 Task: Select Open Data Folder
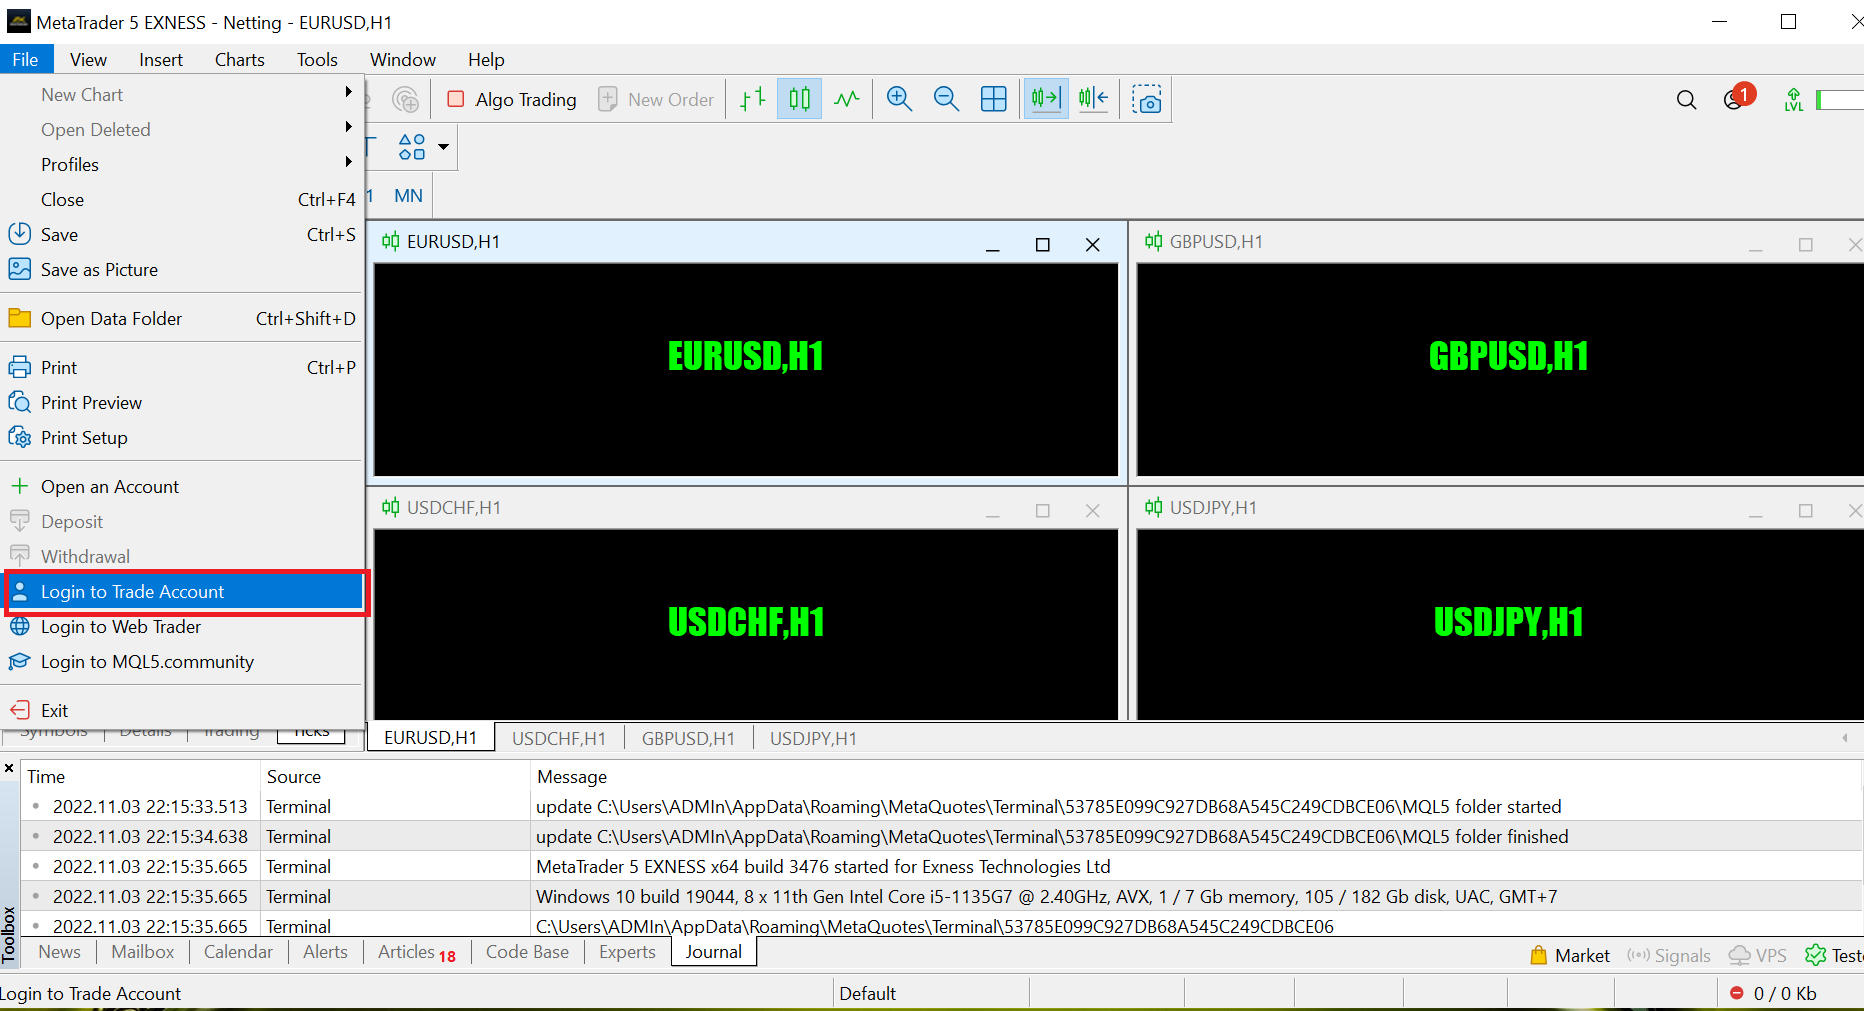pos(182,318)
